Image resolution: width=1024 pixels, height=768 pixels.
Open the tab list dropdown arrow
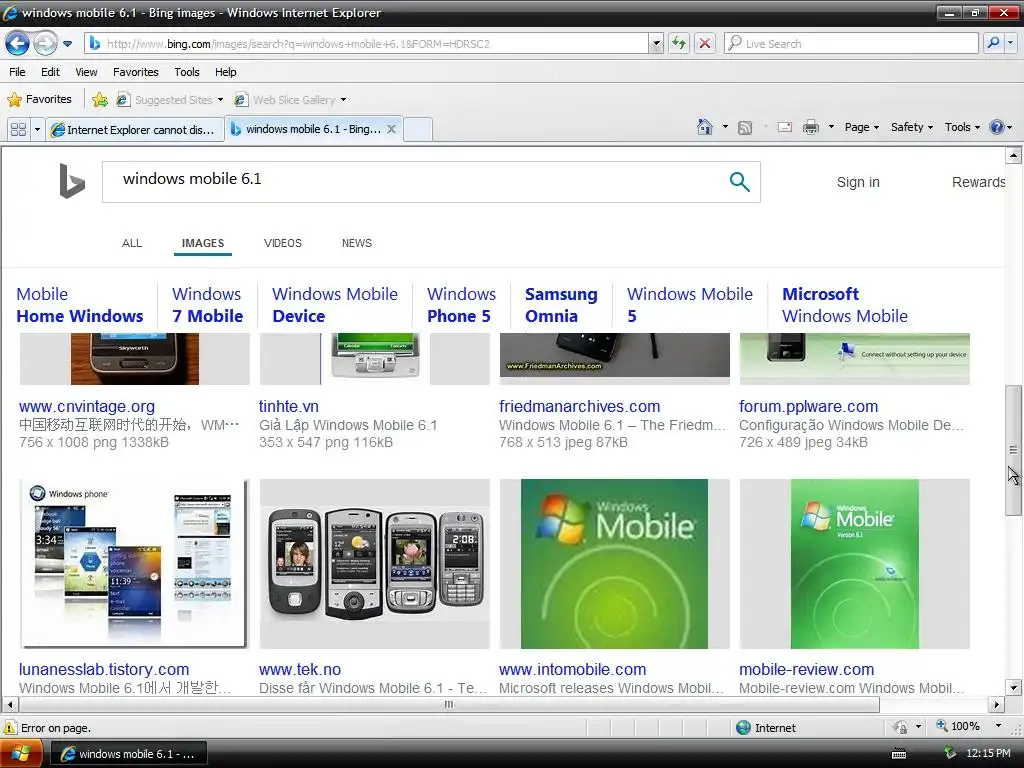pos(37,129)
